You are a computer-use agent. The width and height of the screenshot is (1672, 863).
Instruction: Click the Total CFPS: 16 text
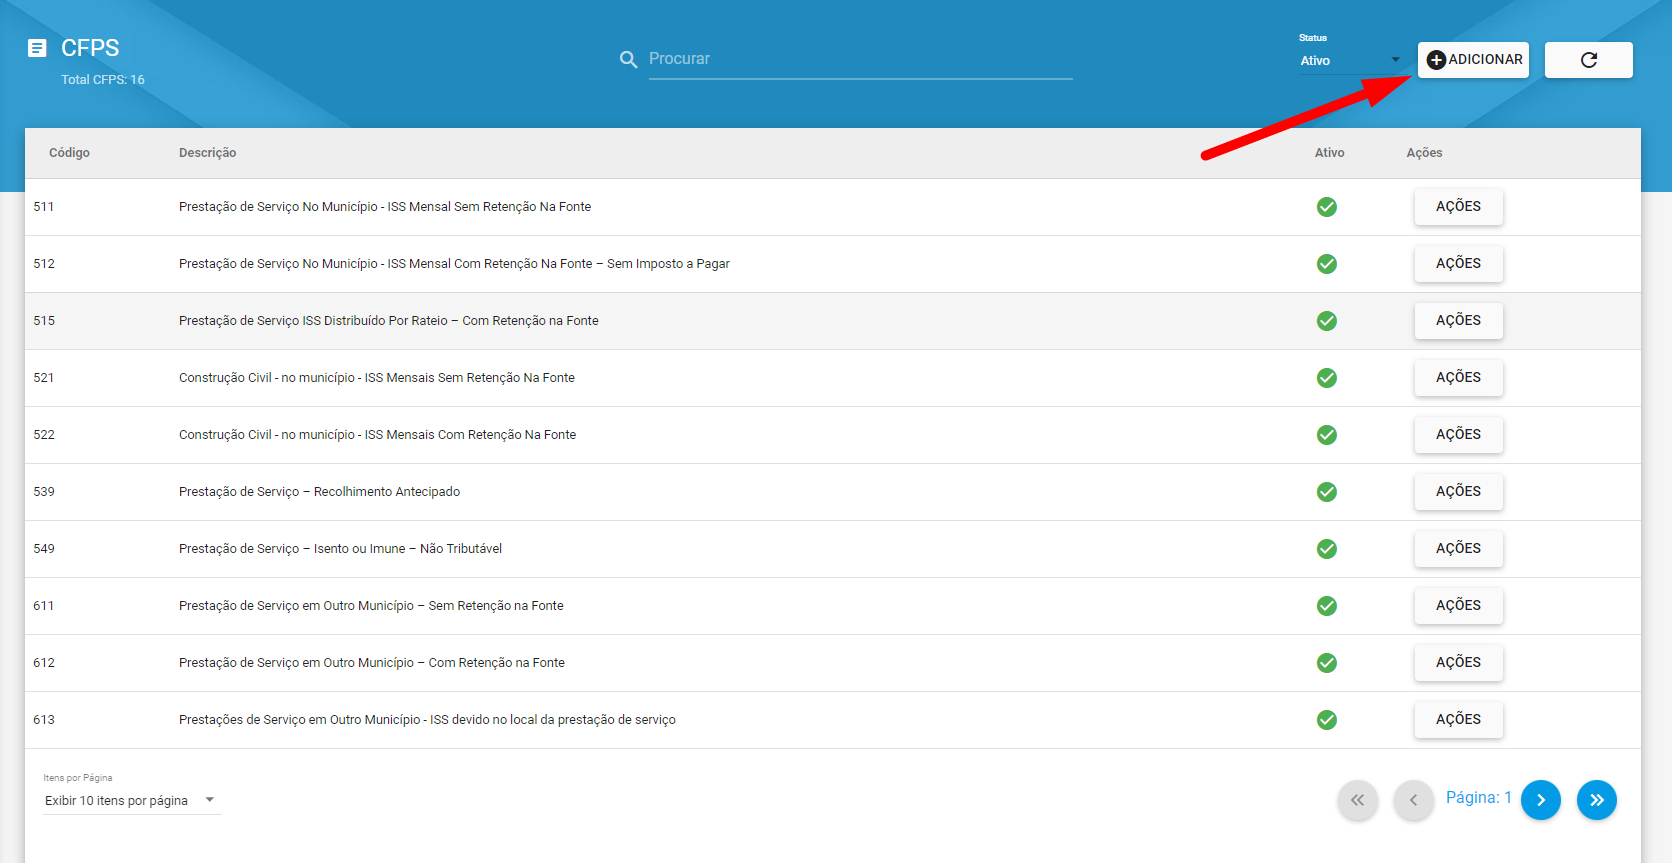(x=103, y=80)
